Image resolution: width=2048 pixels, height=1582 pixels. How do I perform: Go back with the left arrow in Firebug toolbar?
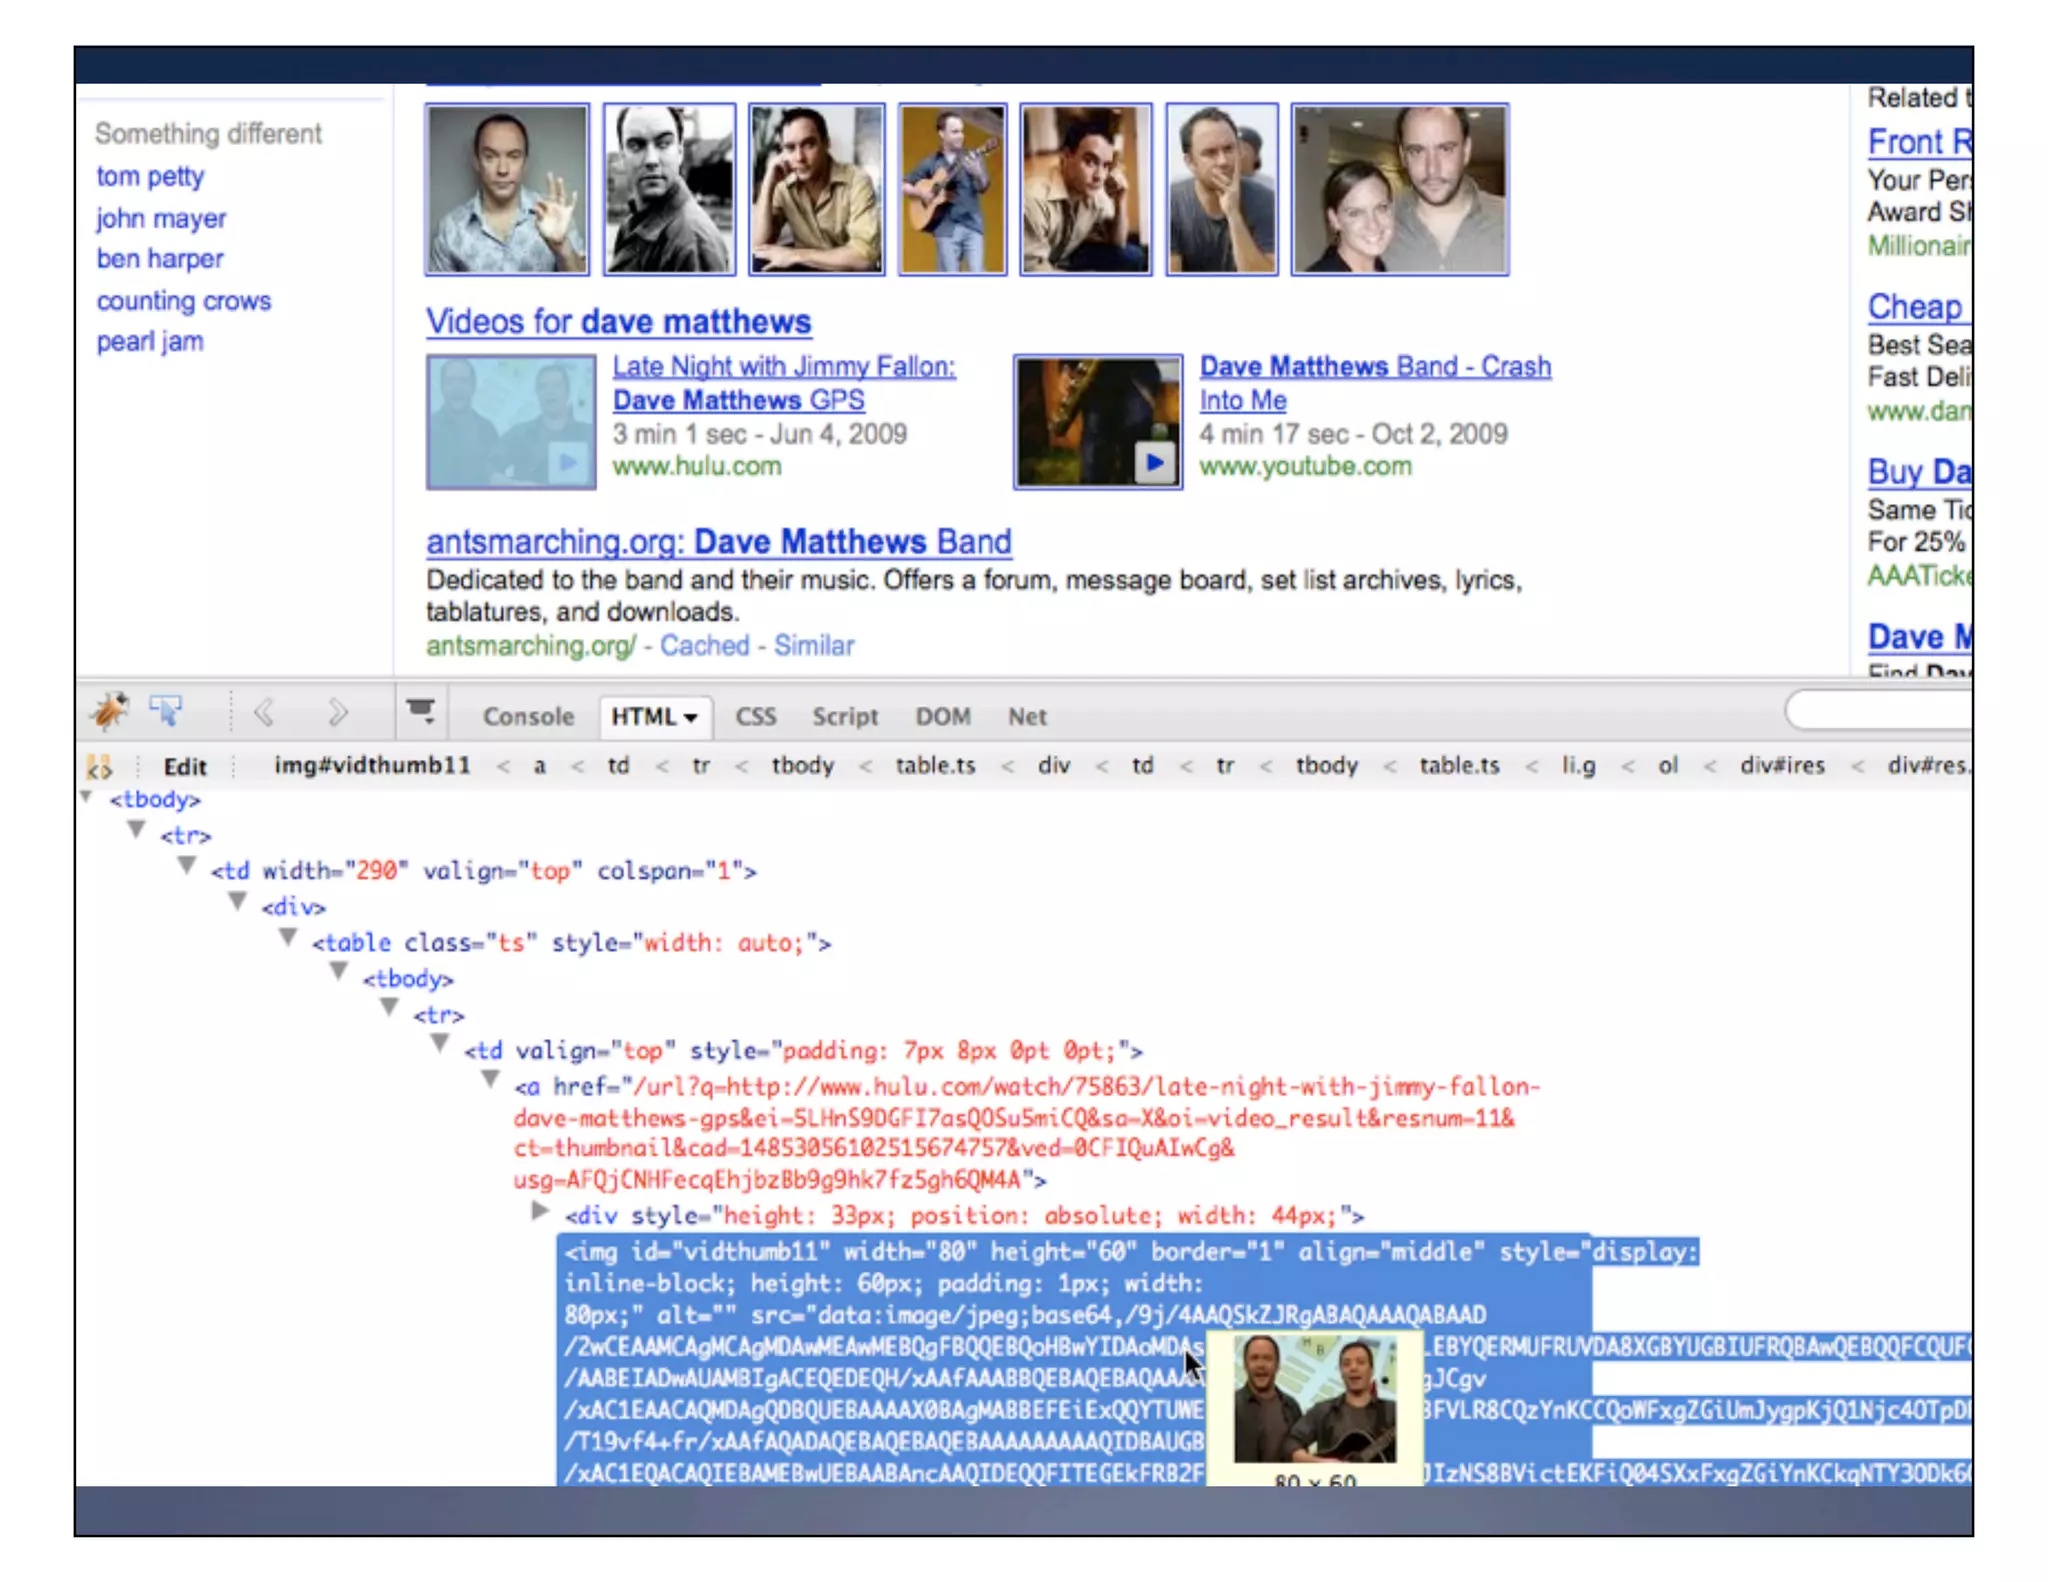tap(264, 713)
